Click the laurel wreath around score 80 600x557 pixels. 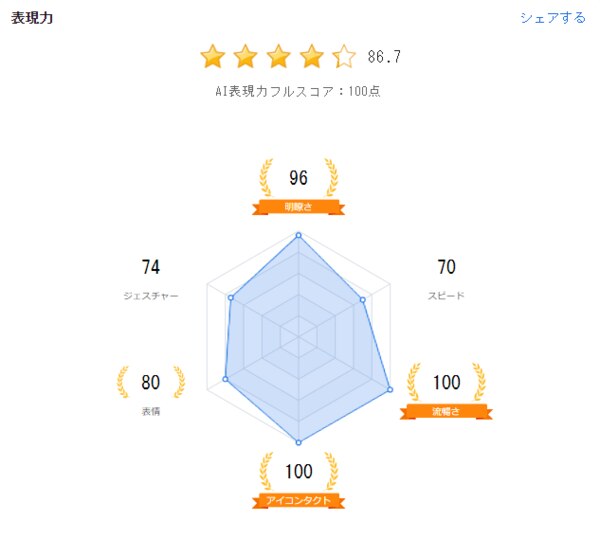click(151, 382)
